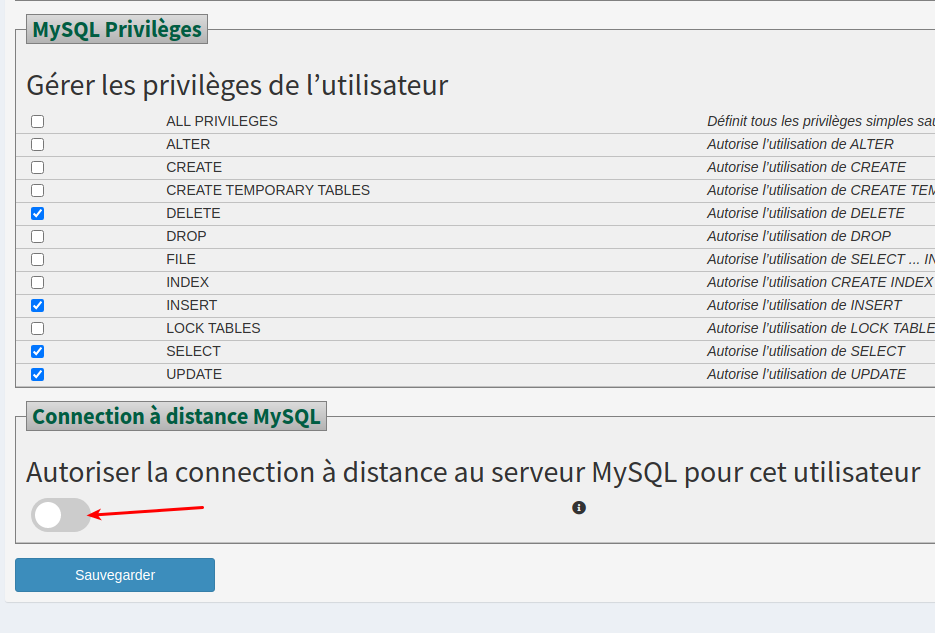Screen dimensions: 935x633
Task: Click the LOCK TABLES label text
Action: click(x=213, y=328)
